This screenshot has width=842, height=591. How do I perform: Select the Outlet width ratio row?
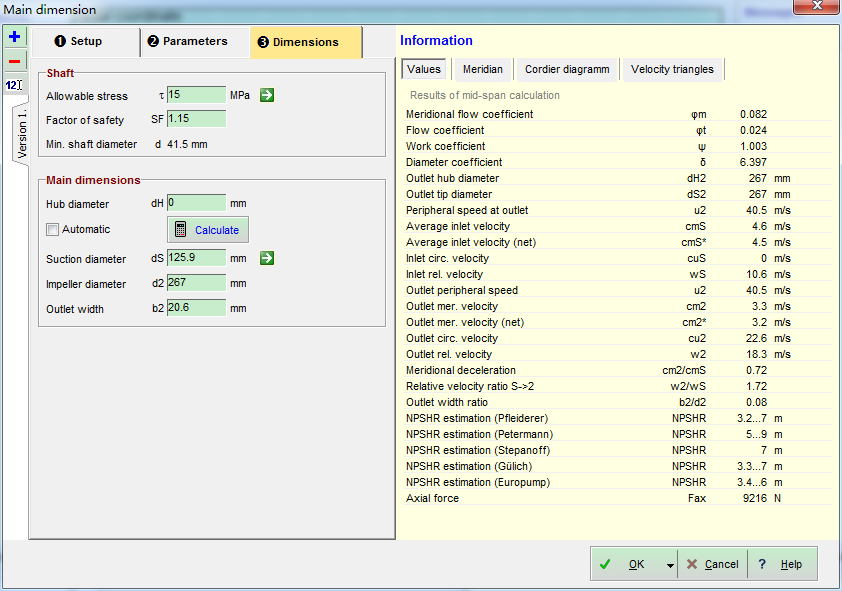[618, 403]
